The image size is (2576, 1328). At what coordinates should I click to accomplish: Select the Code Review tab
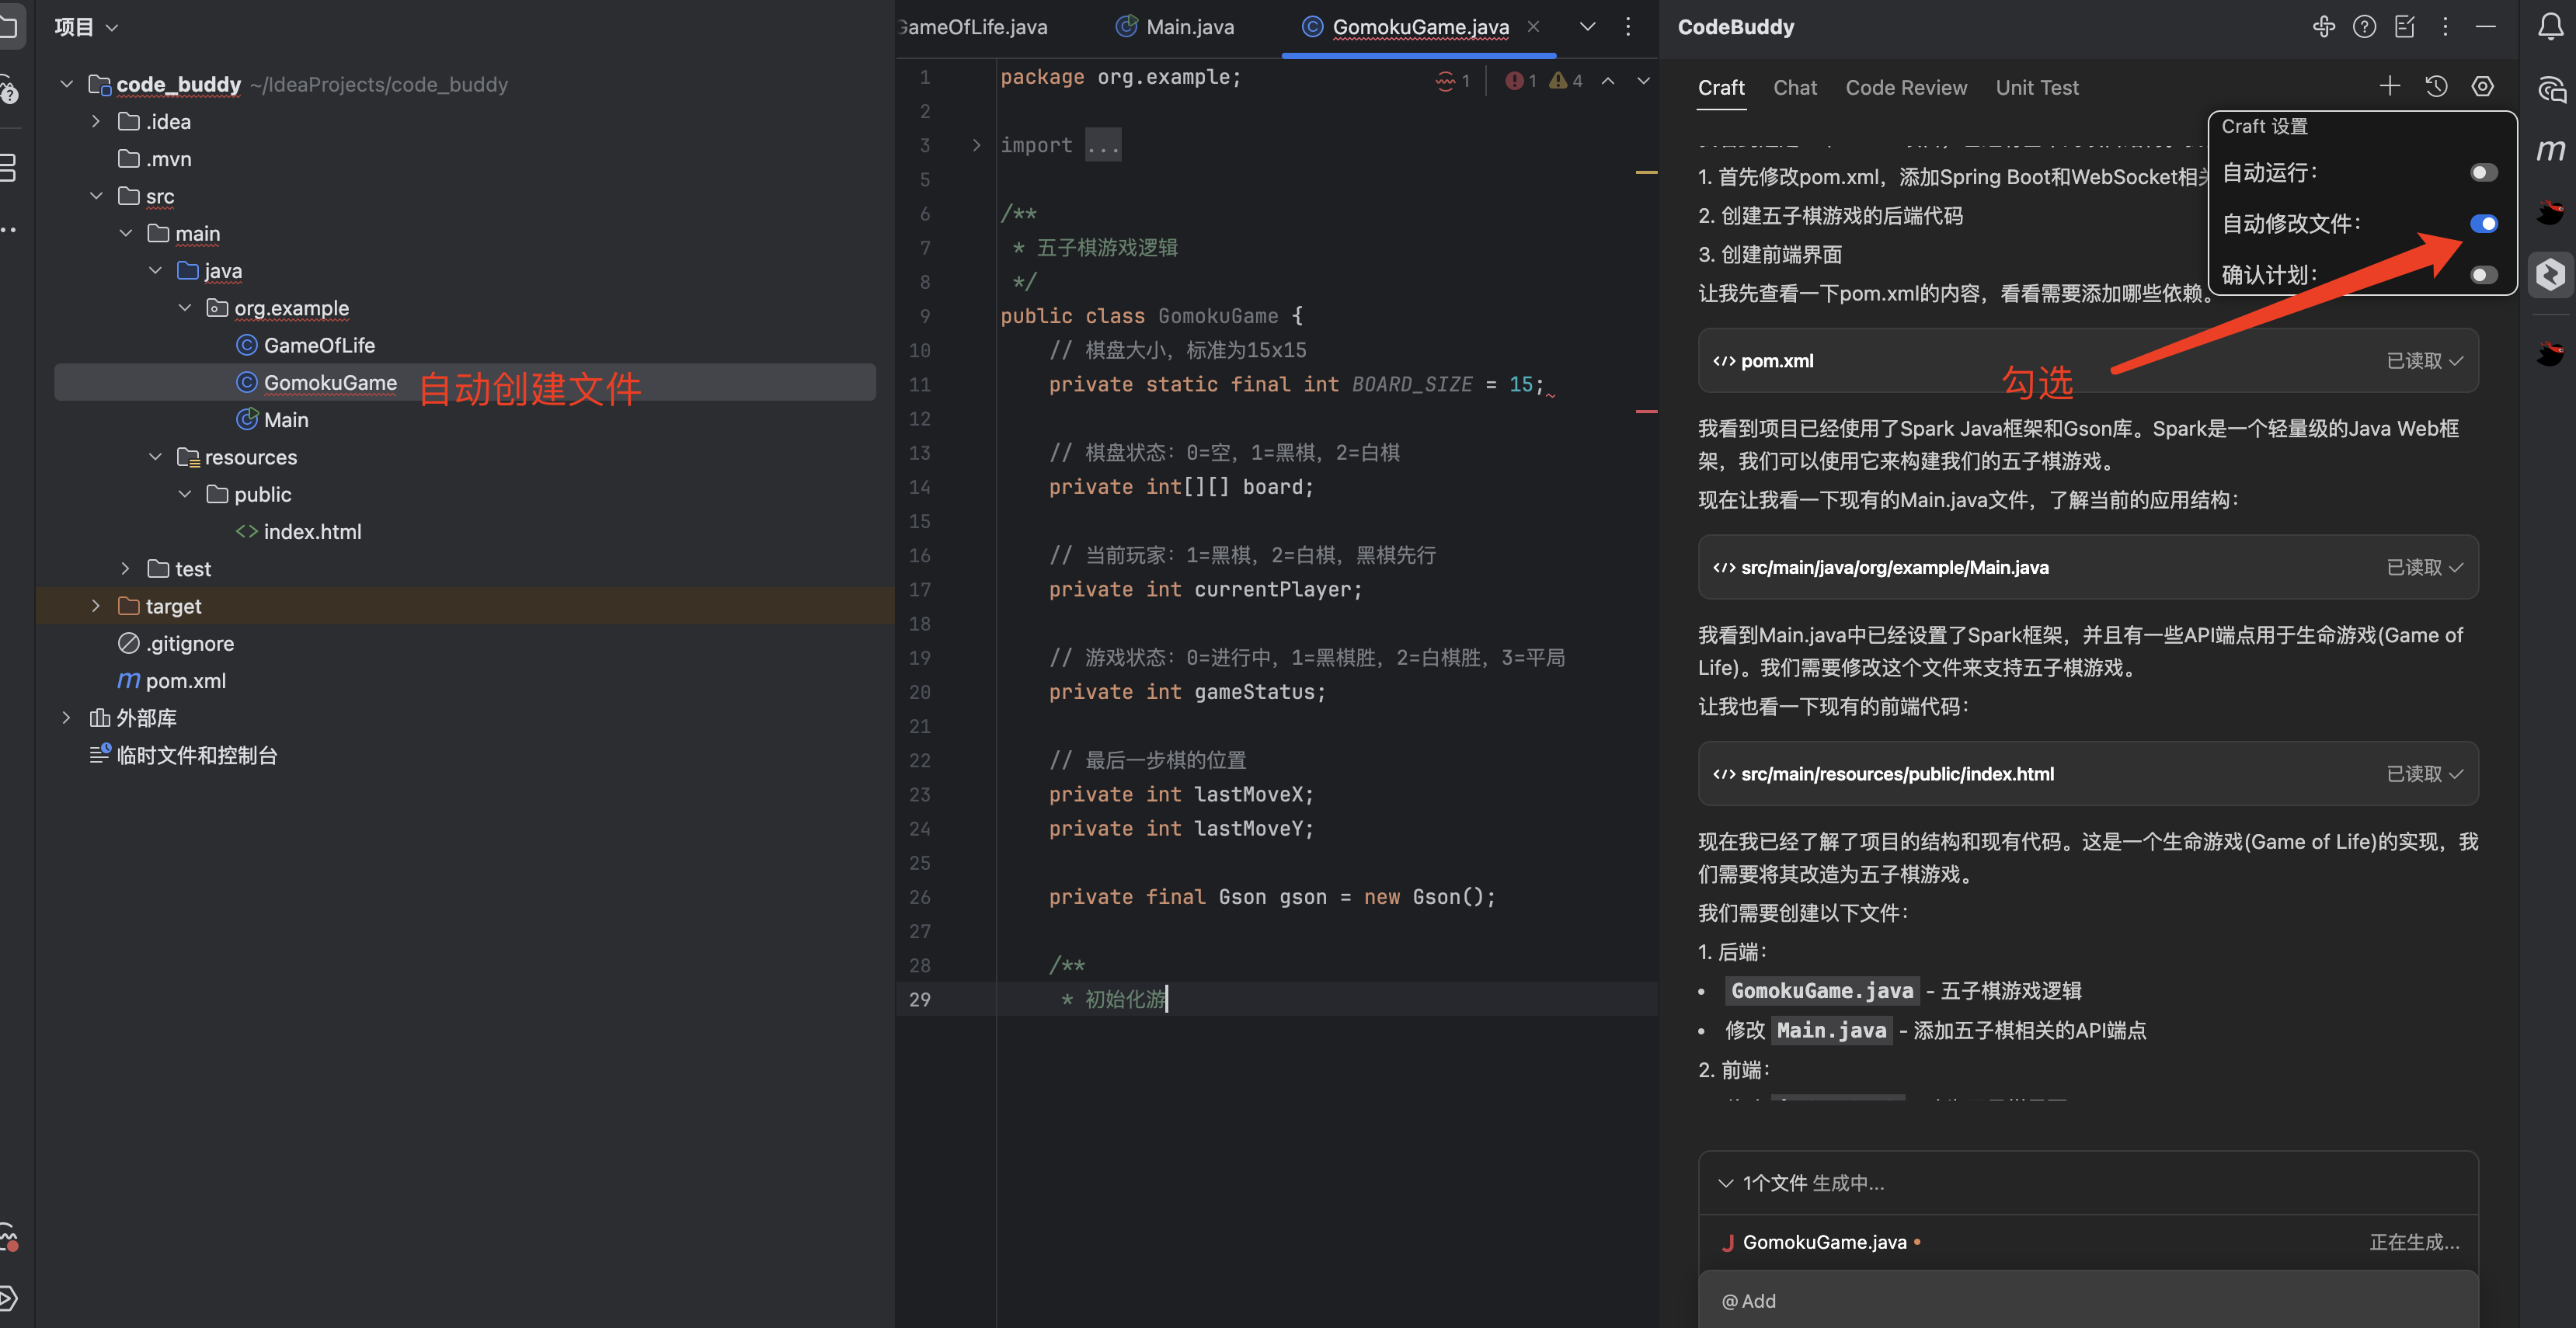click(x=1906, y=87)
